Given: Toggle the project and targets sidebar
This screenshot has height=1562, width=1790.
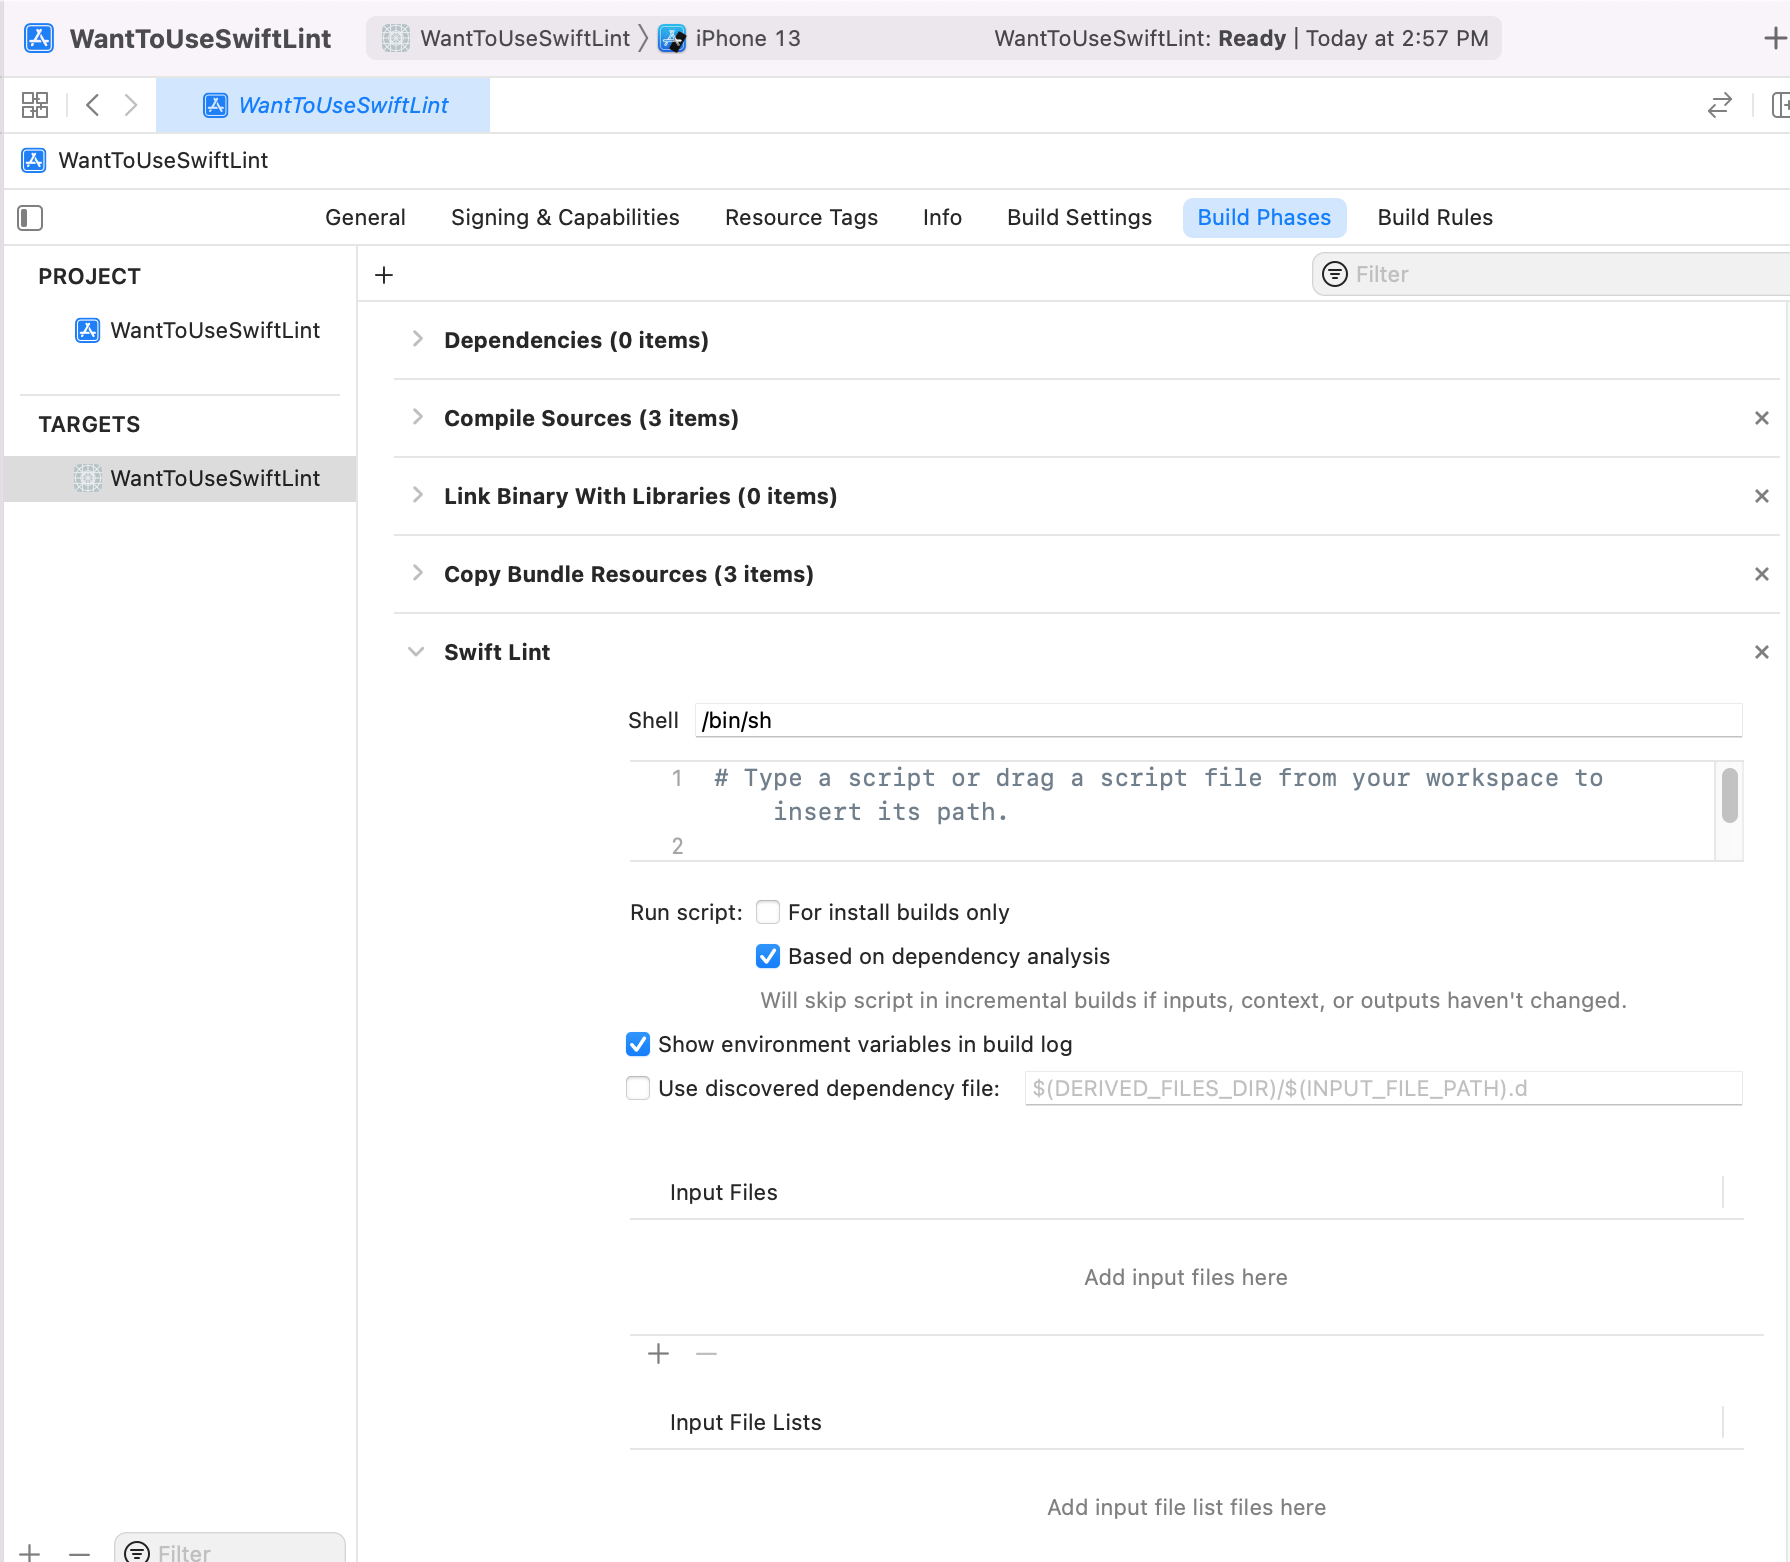Looking at the screenshot, I should click(30, 218).
